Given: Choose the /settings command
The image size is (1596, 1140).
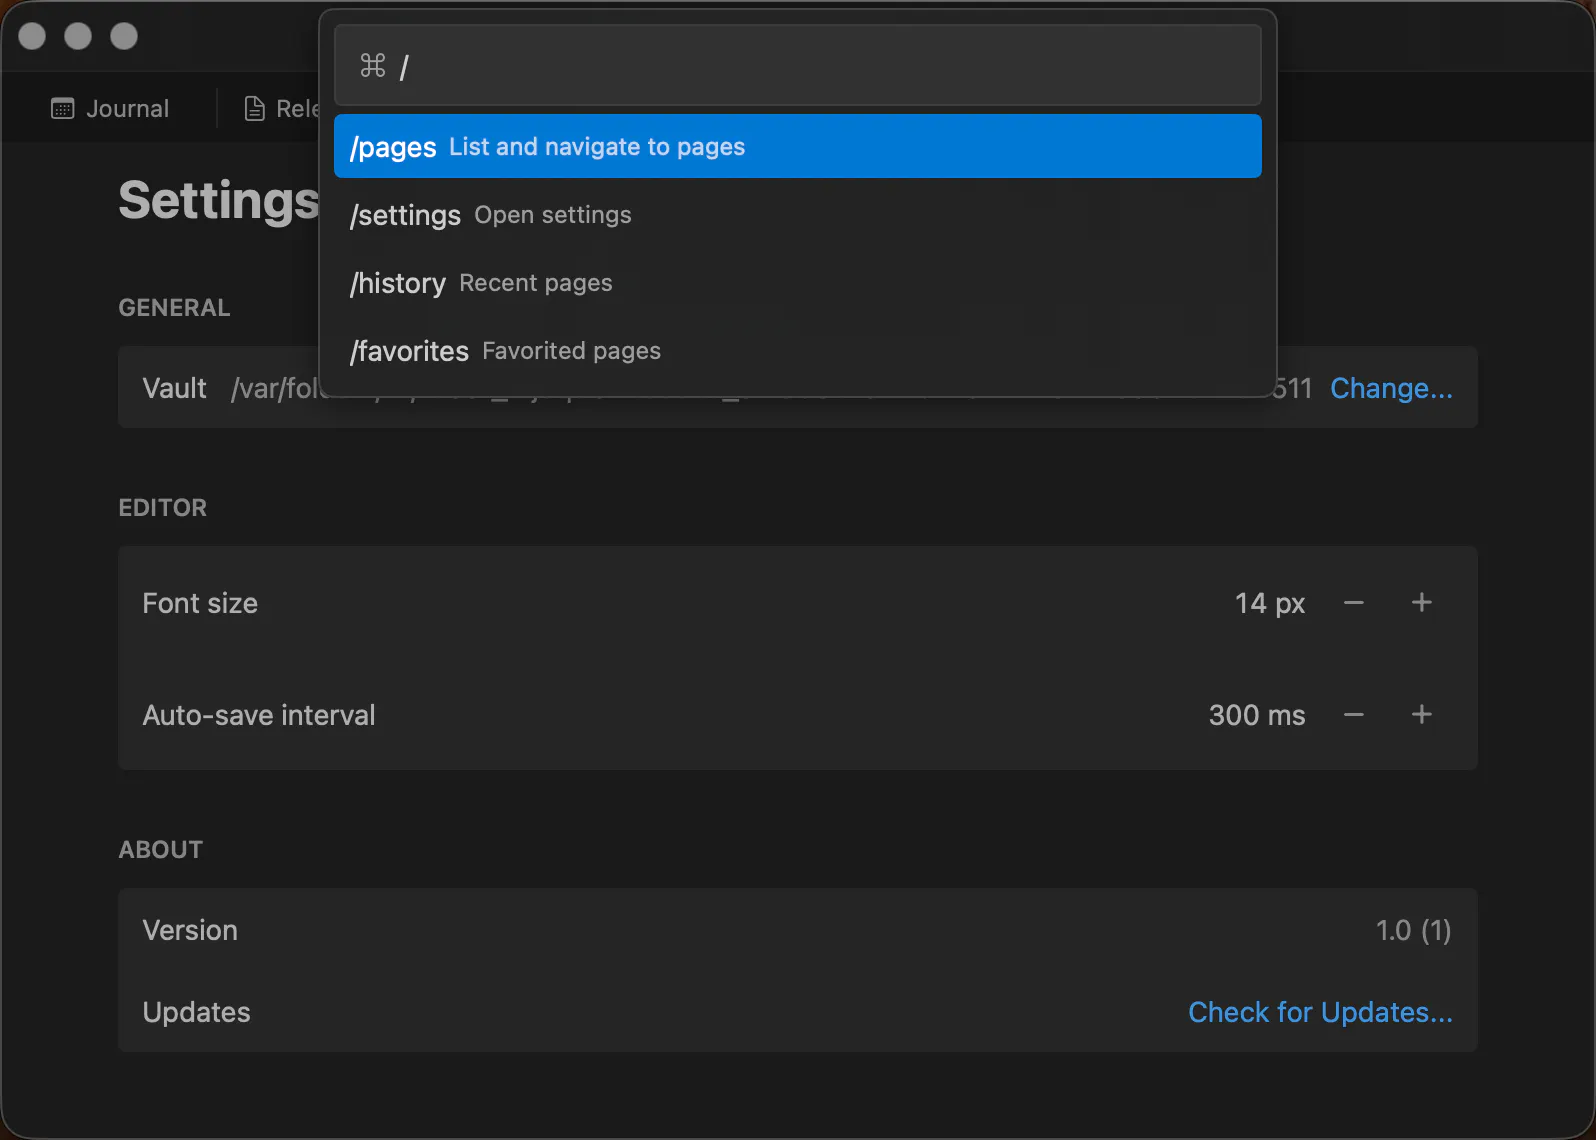Looking at the screenshot, I should pyautogui.click(x=798, y=215).
